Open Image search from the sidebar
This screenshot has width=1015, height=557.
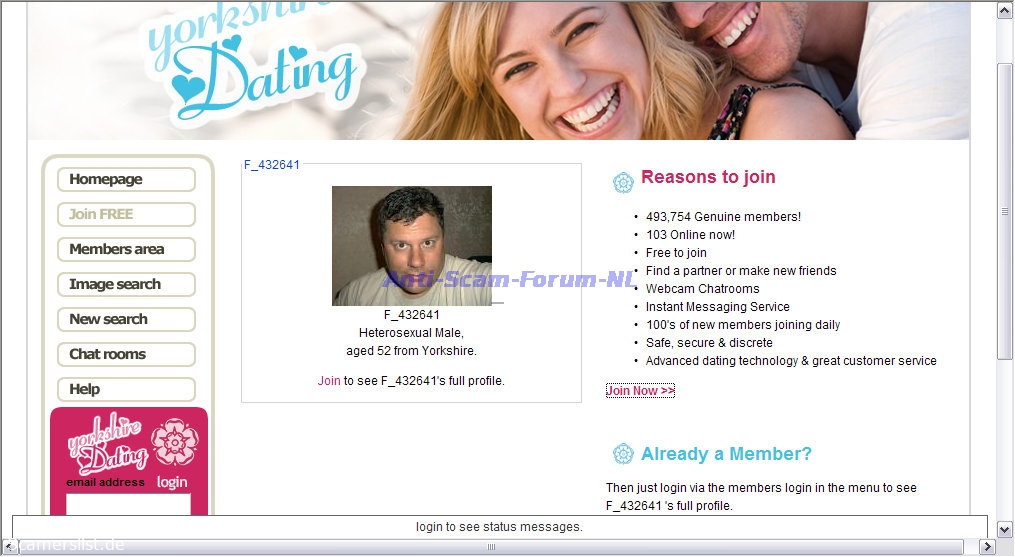[x=126, y=285]
